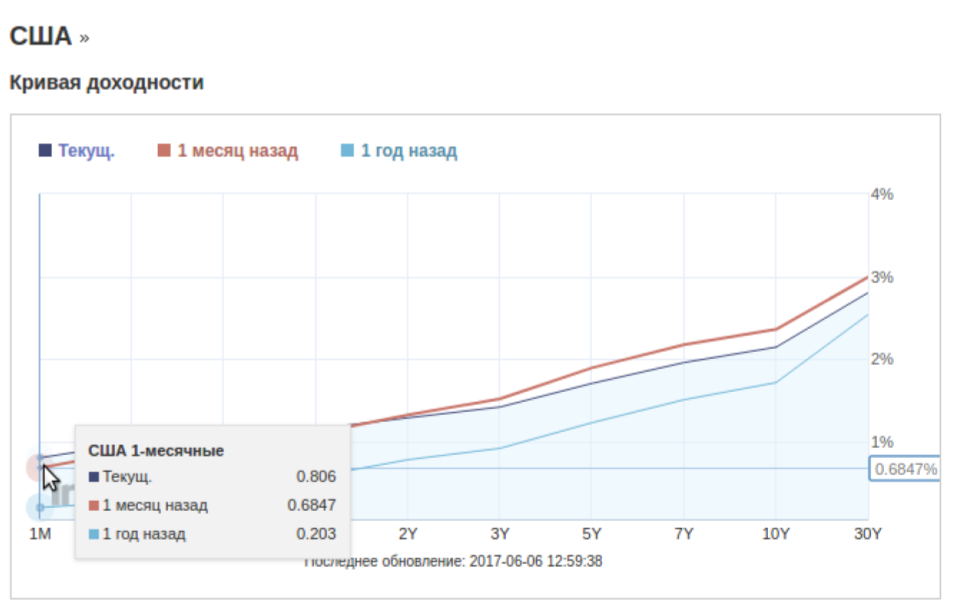Click the dark blue Текущ. legend square
The image size is (959, 615).
pos(45,151)
